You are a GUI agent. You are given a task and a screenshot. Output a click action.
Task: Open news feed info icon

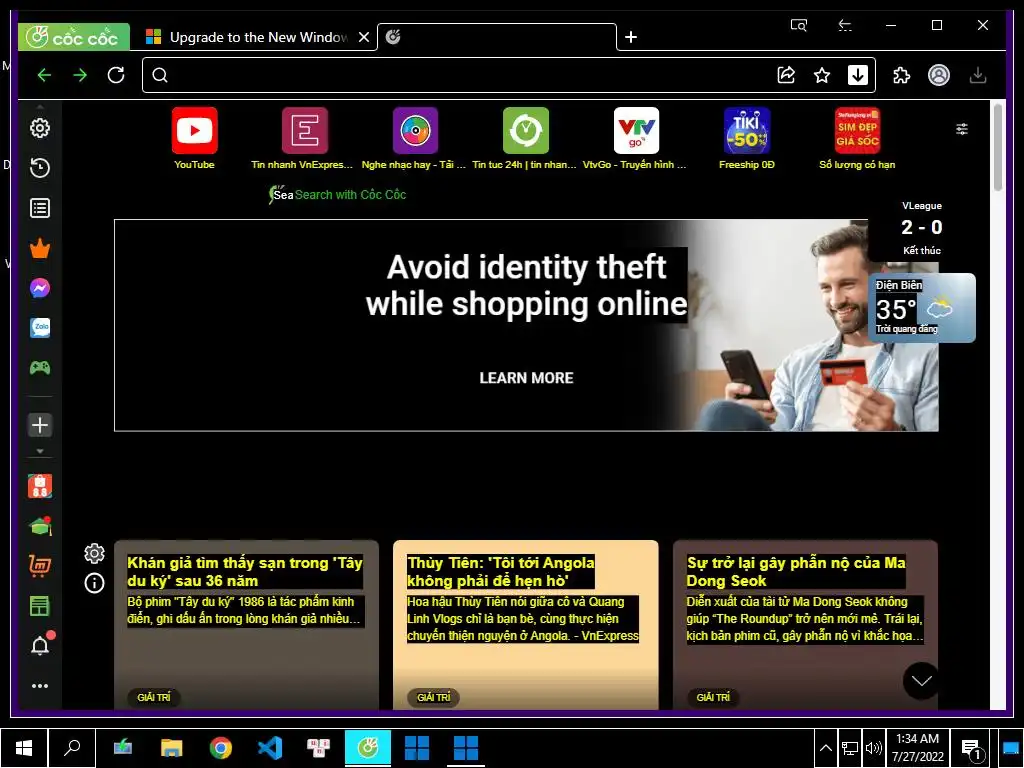pyautogui.click(x=94, y=583)
